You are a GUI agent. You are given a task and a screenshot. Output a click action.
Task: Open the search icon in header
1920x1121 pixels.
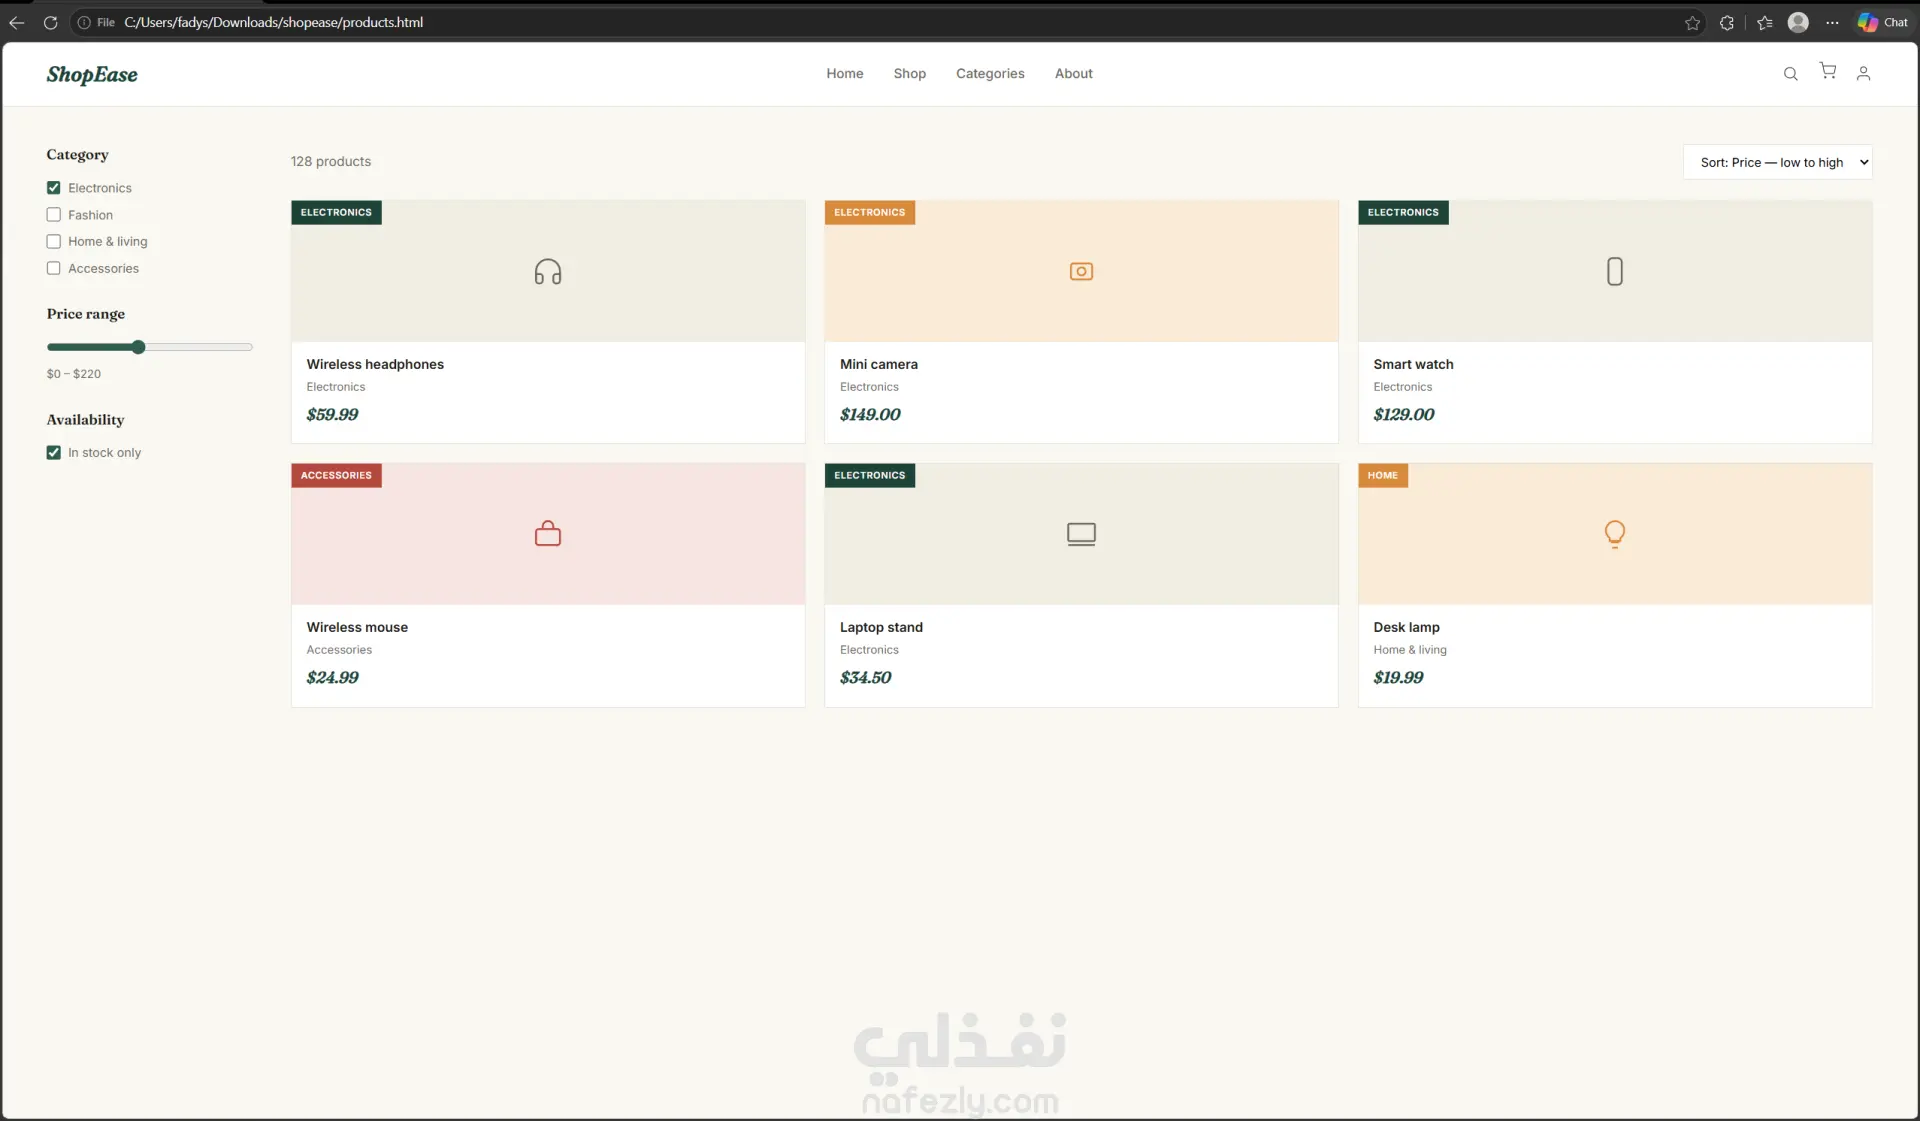click(x=1790, y=74)
